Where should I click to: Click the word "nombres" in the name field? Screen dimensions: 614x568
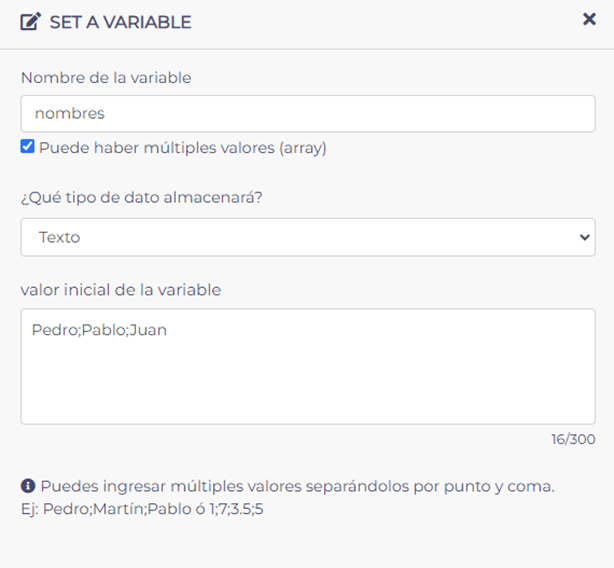coord(69,114)
